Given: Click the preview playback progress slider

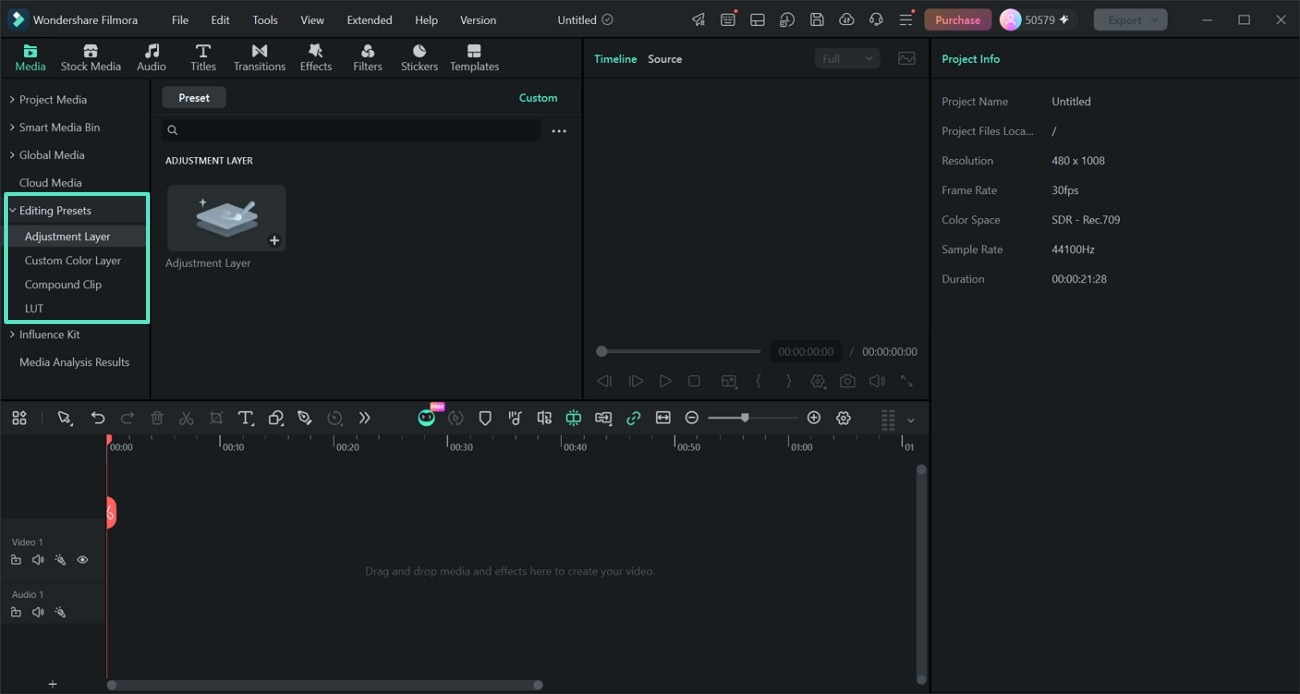Looking at the screenshot, I should pos(678,351).
